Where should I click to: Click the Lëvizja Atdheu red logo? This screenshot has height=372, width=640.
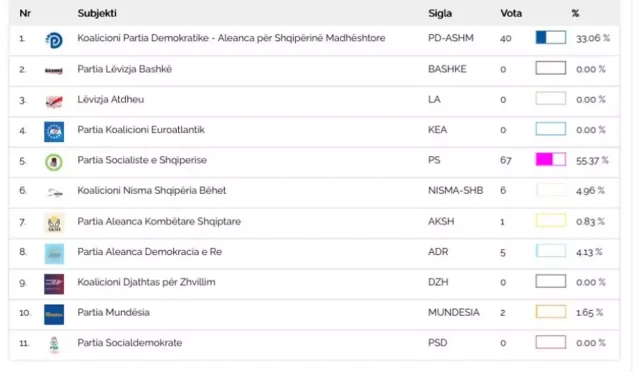click(x=54, y=102)
